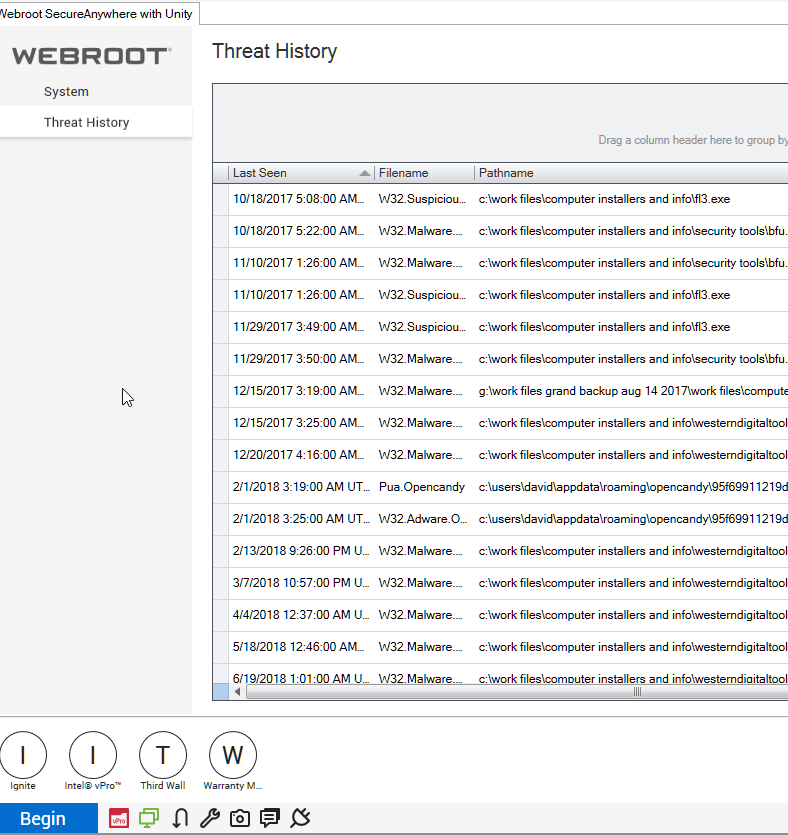Click the left scroll arrow of the horizontal scrollbar

click(237, 692)
